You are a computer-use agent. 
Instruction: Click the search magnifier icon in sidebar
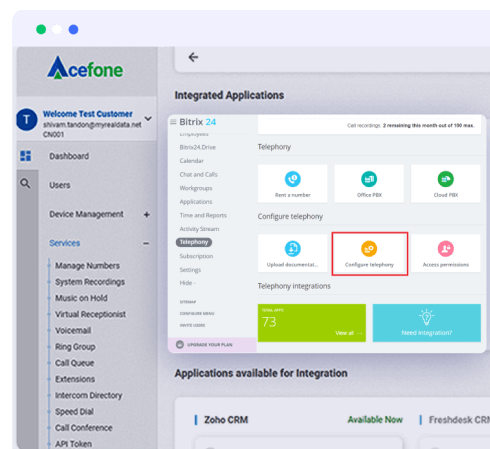pos(25,183)
